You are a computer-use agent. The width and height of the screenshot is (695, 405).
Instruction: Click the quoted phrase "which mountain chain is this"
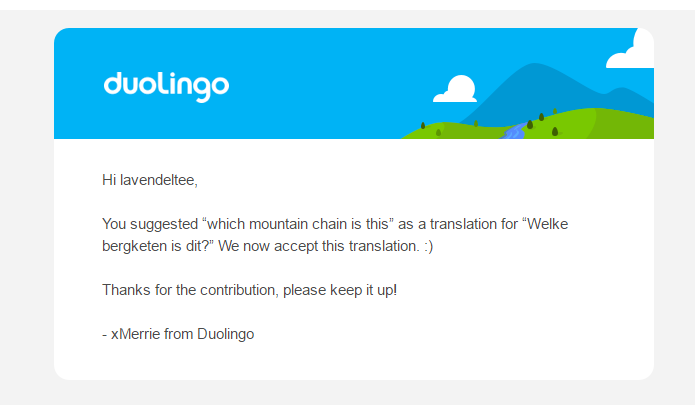point(298,224)
